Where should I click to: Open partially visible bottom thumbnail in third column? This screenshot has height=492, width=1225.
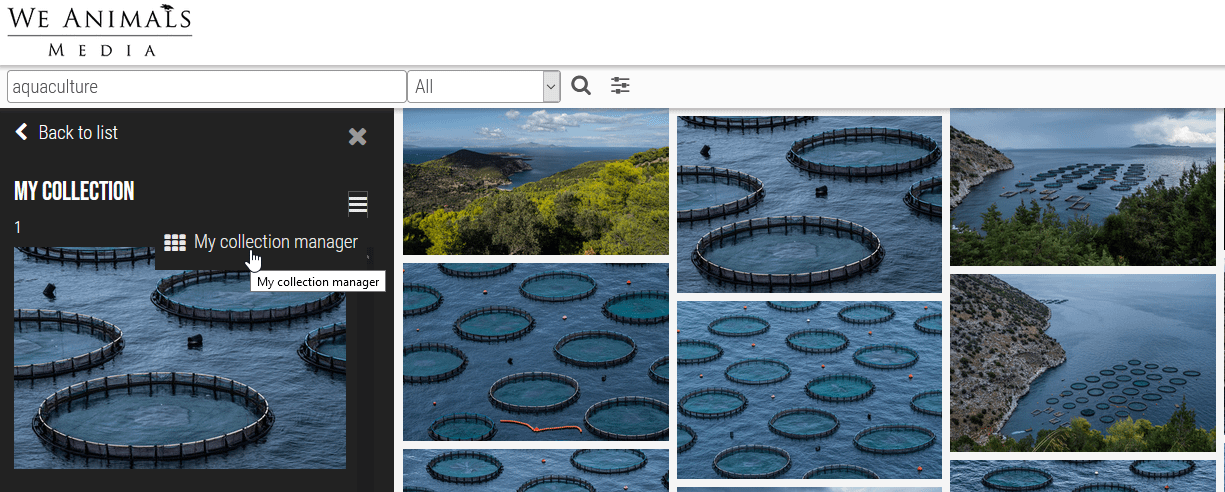(x=1082, y=476)
